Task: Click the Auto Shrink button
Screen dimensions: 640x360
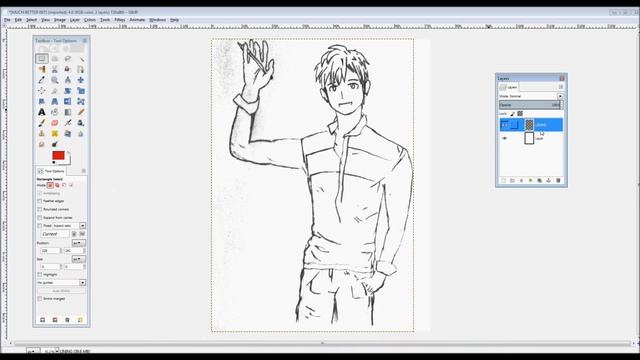Action: point(61,291)
